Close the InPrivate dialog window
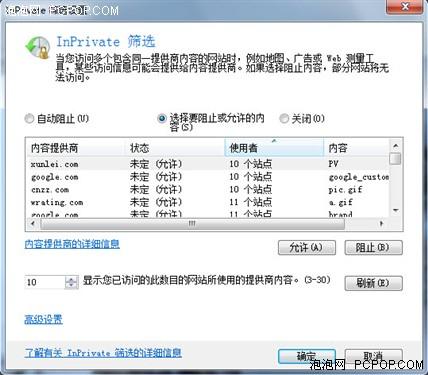This screenshot has width=428, height=375. (405, 7)
